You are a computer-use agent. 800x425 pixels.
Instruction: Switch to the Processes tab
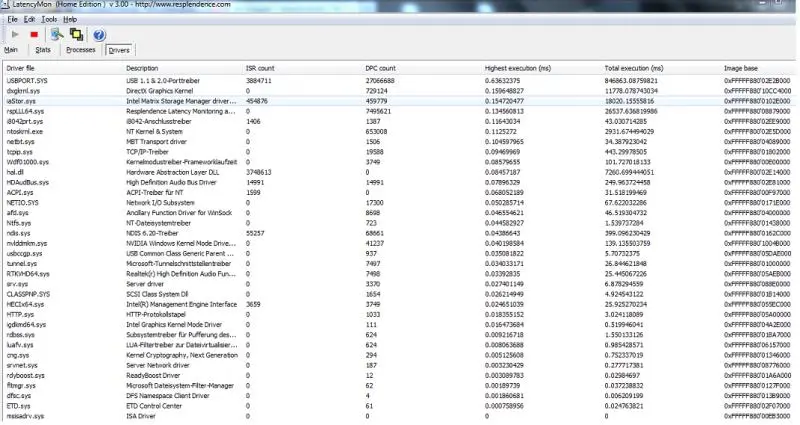81,49
